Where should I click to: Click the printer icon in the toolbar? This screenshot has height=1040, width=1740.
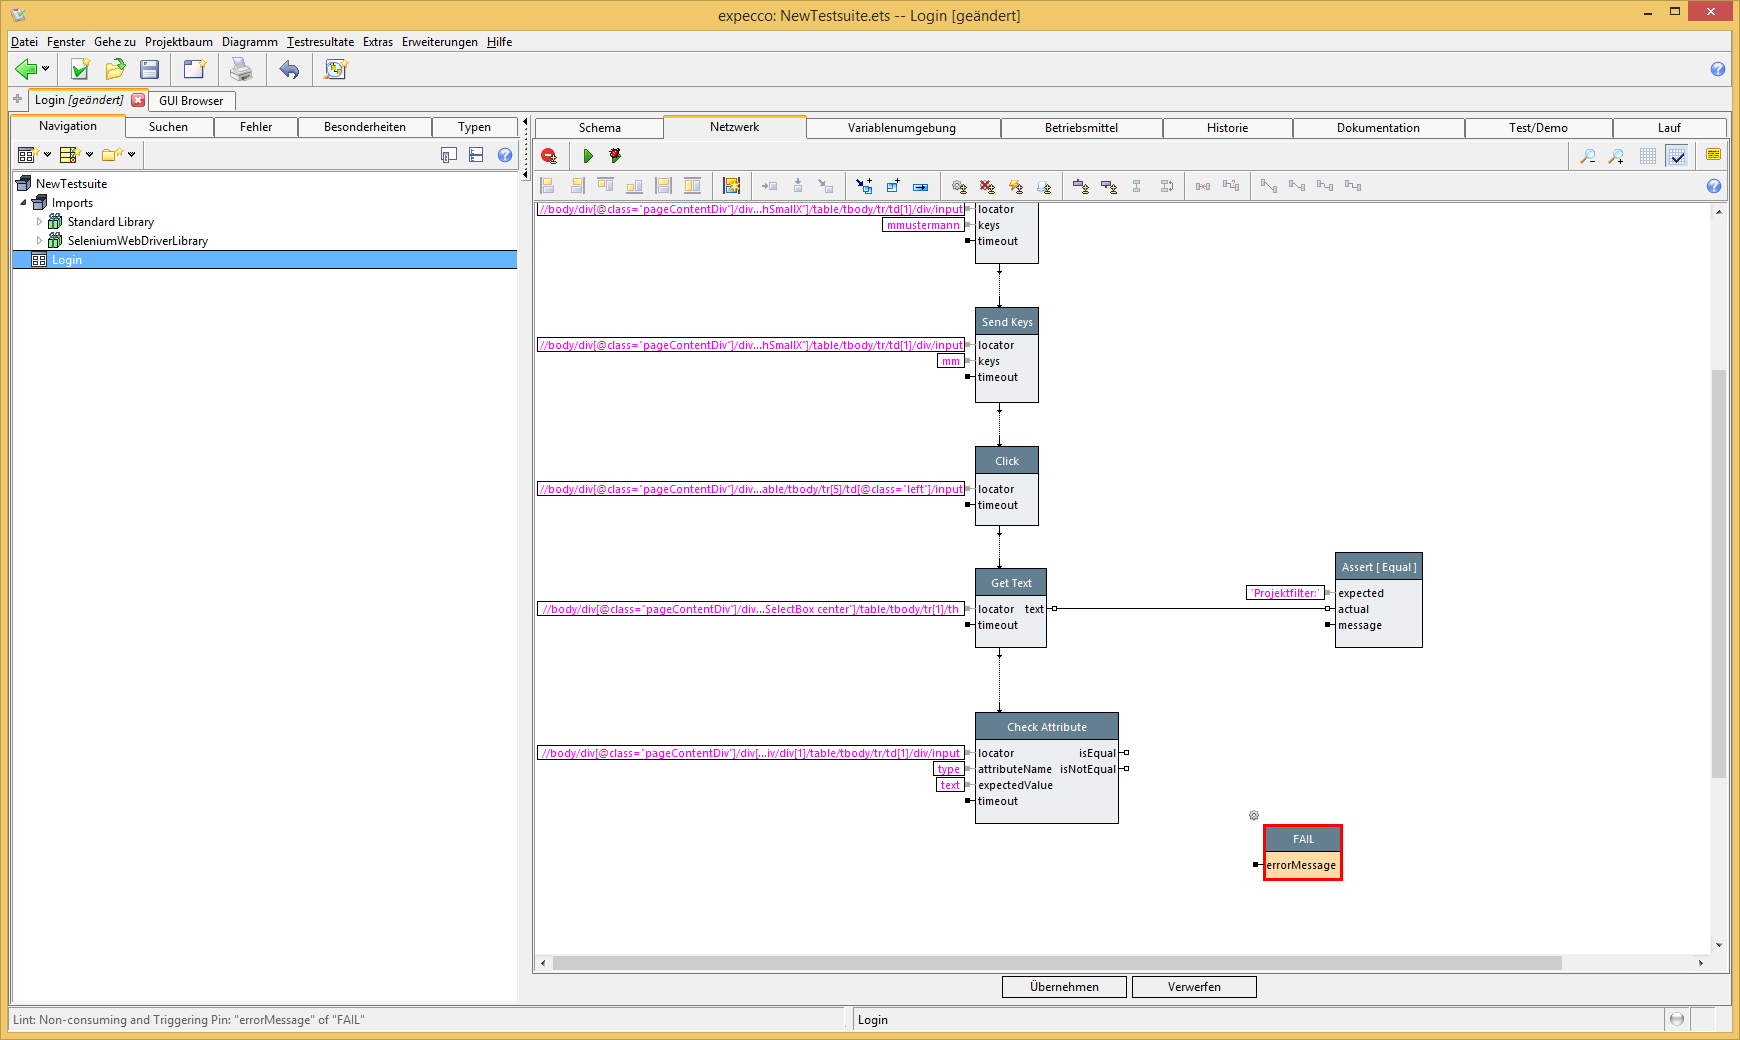click(241, 69)
